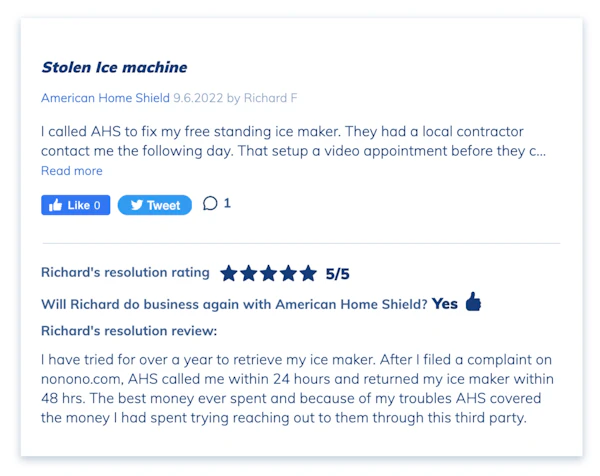Expand review with Read more link
Screen dimensions: 600x476
pos(72,171)
